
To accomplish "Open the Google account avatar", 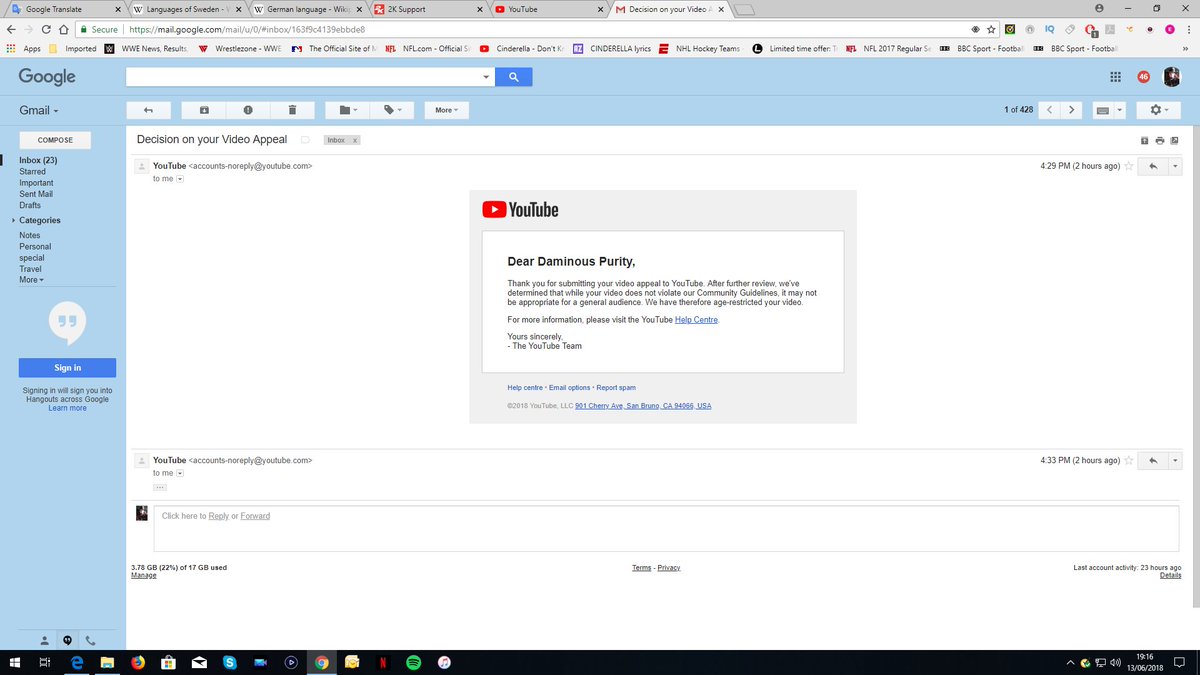I will point(1172,77).
